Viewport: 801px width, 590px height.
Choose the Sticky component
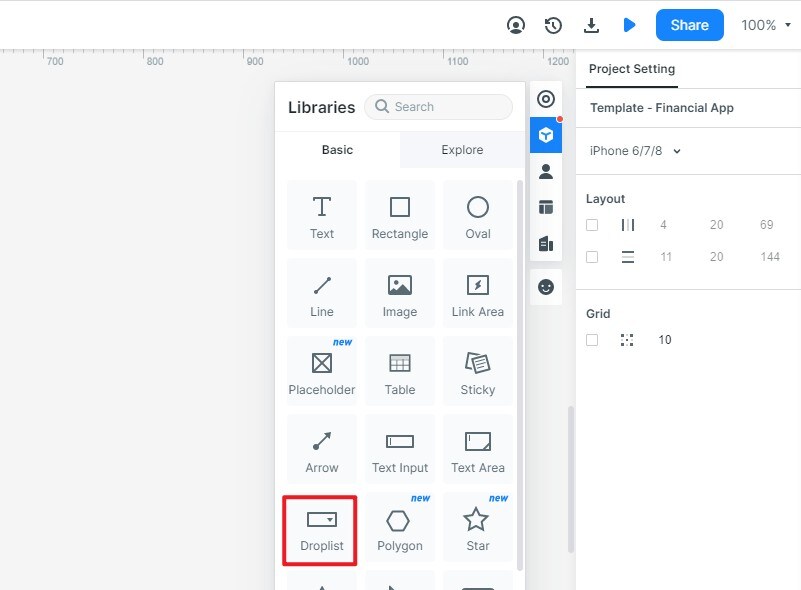coord(478,370)
